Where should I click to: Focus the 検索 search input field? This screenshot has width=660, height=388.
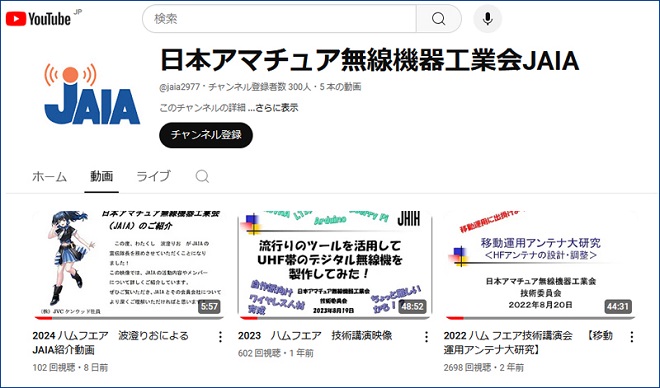[x=279, y=19]
